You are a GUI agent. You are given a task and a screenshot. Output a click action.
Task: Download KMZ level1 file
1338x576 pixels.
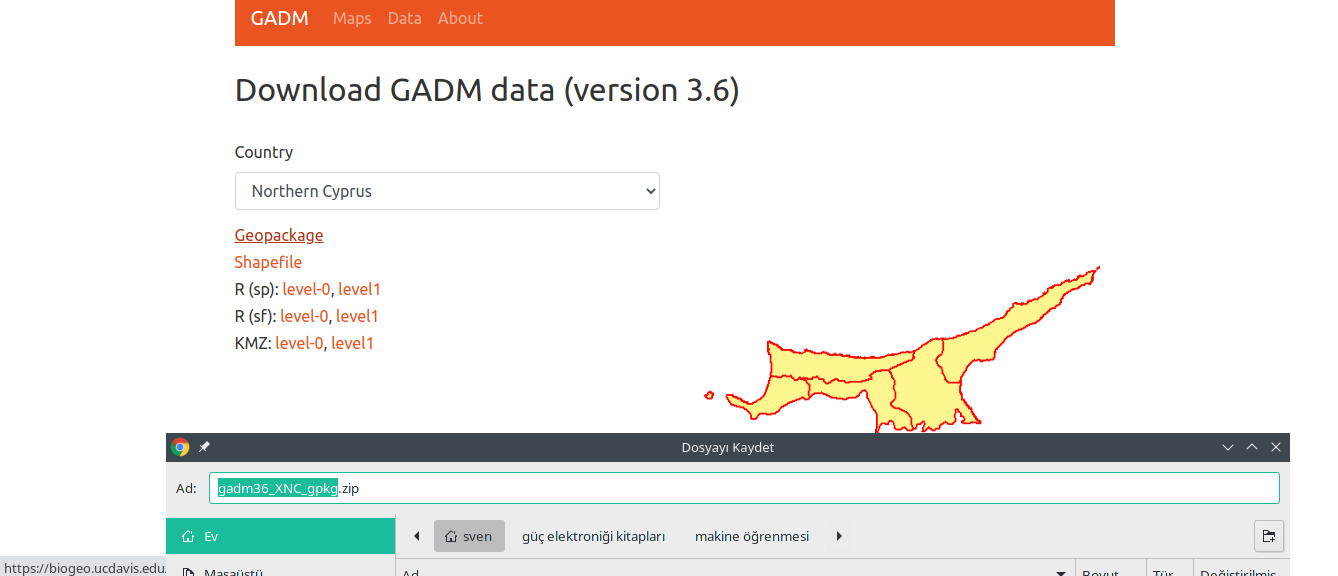pos(352,343)
